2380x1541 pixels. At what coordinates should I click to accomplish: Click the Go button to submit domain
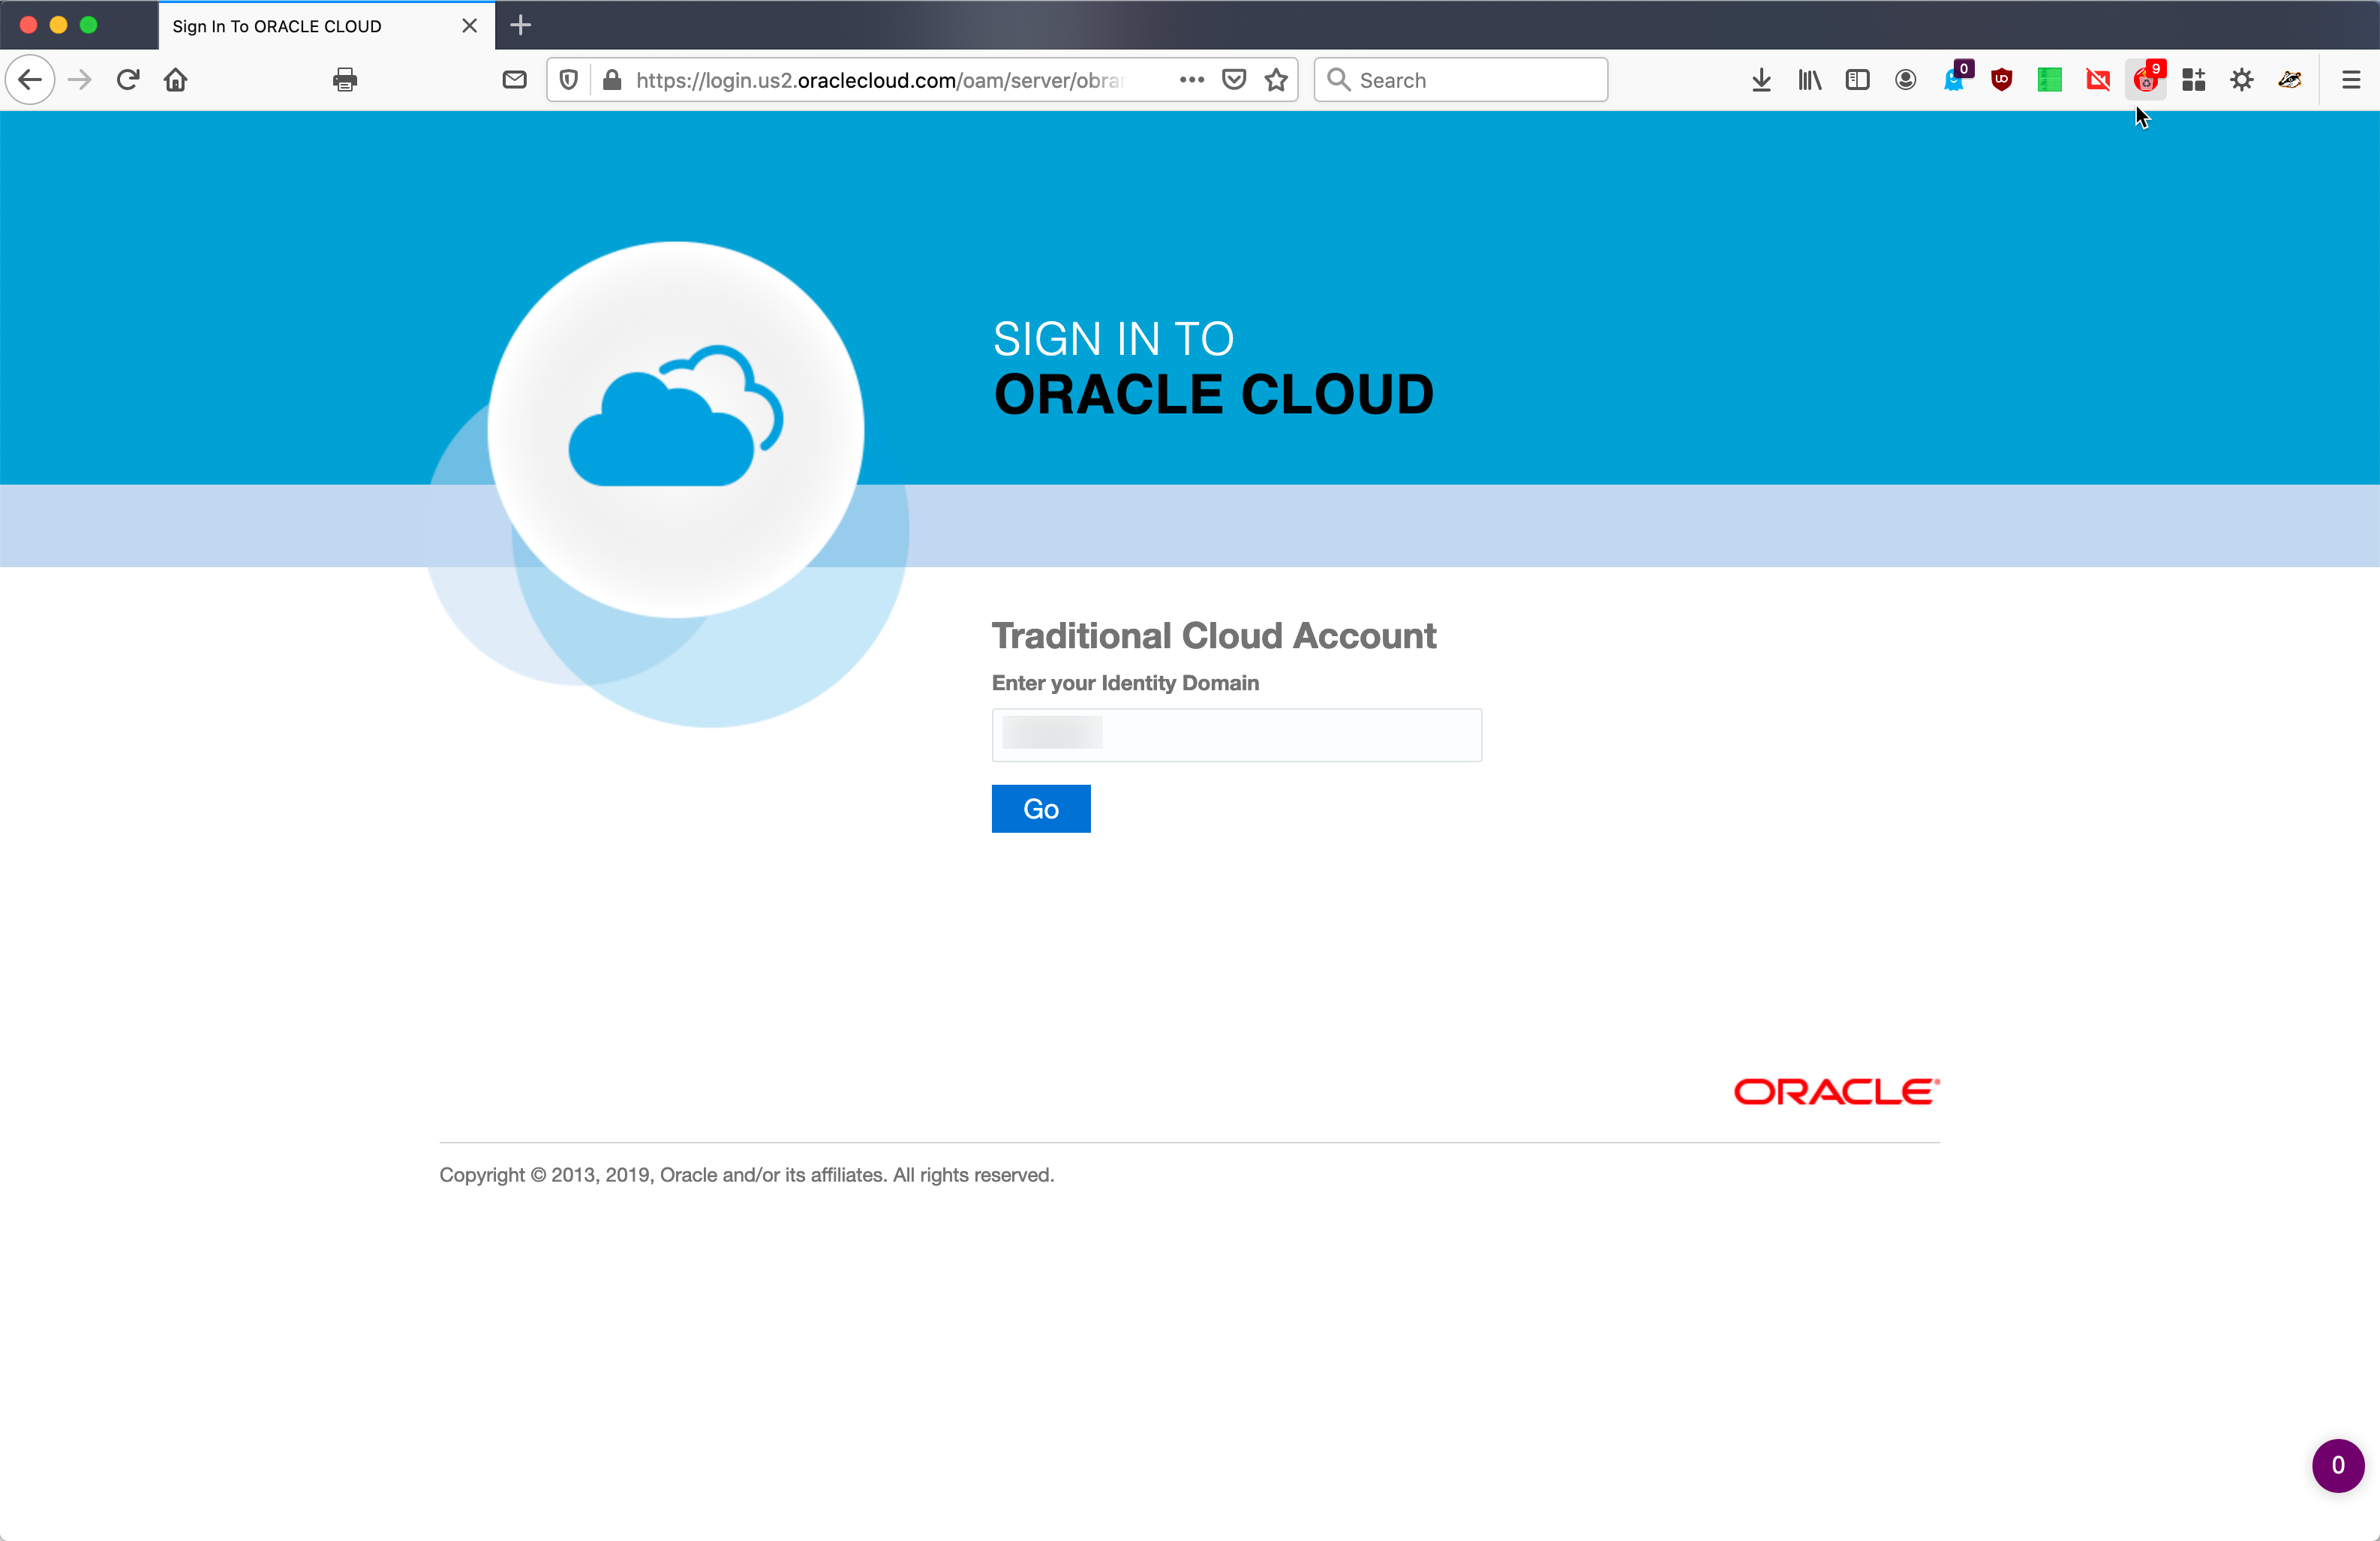(x=1041, y=809)
